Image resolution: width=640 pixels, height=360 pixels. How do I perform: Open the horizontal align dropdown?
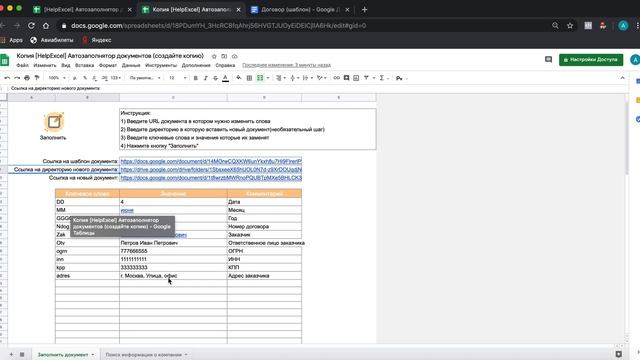click(x=280, y=78)
